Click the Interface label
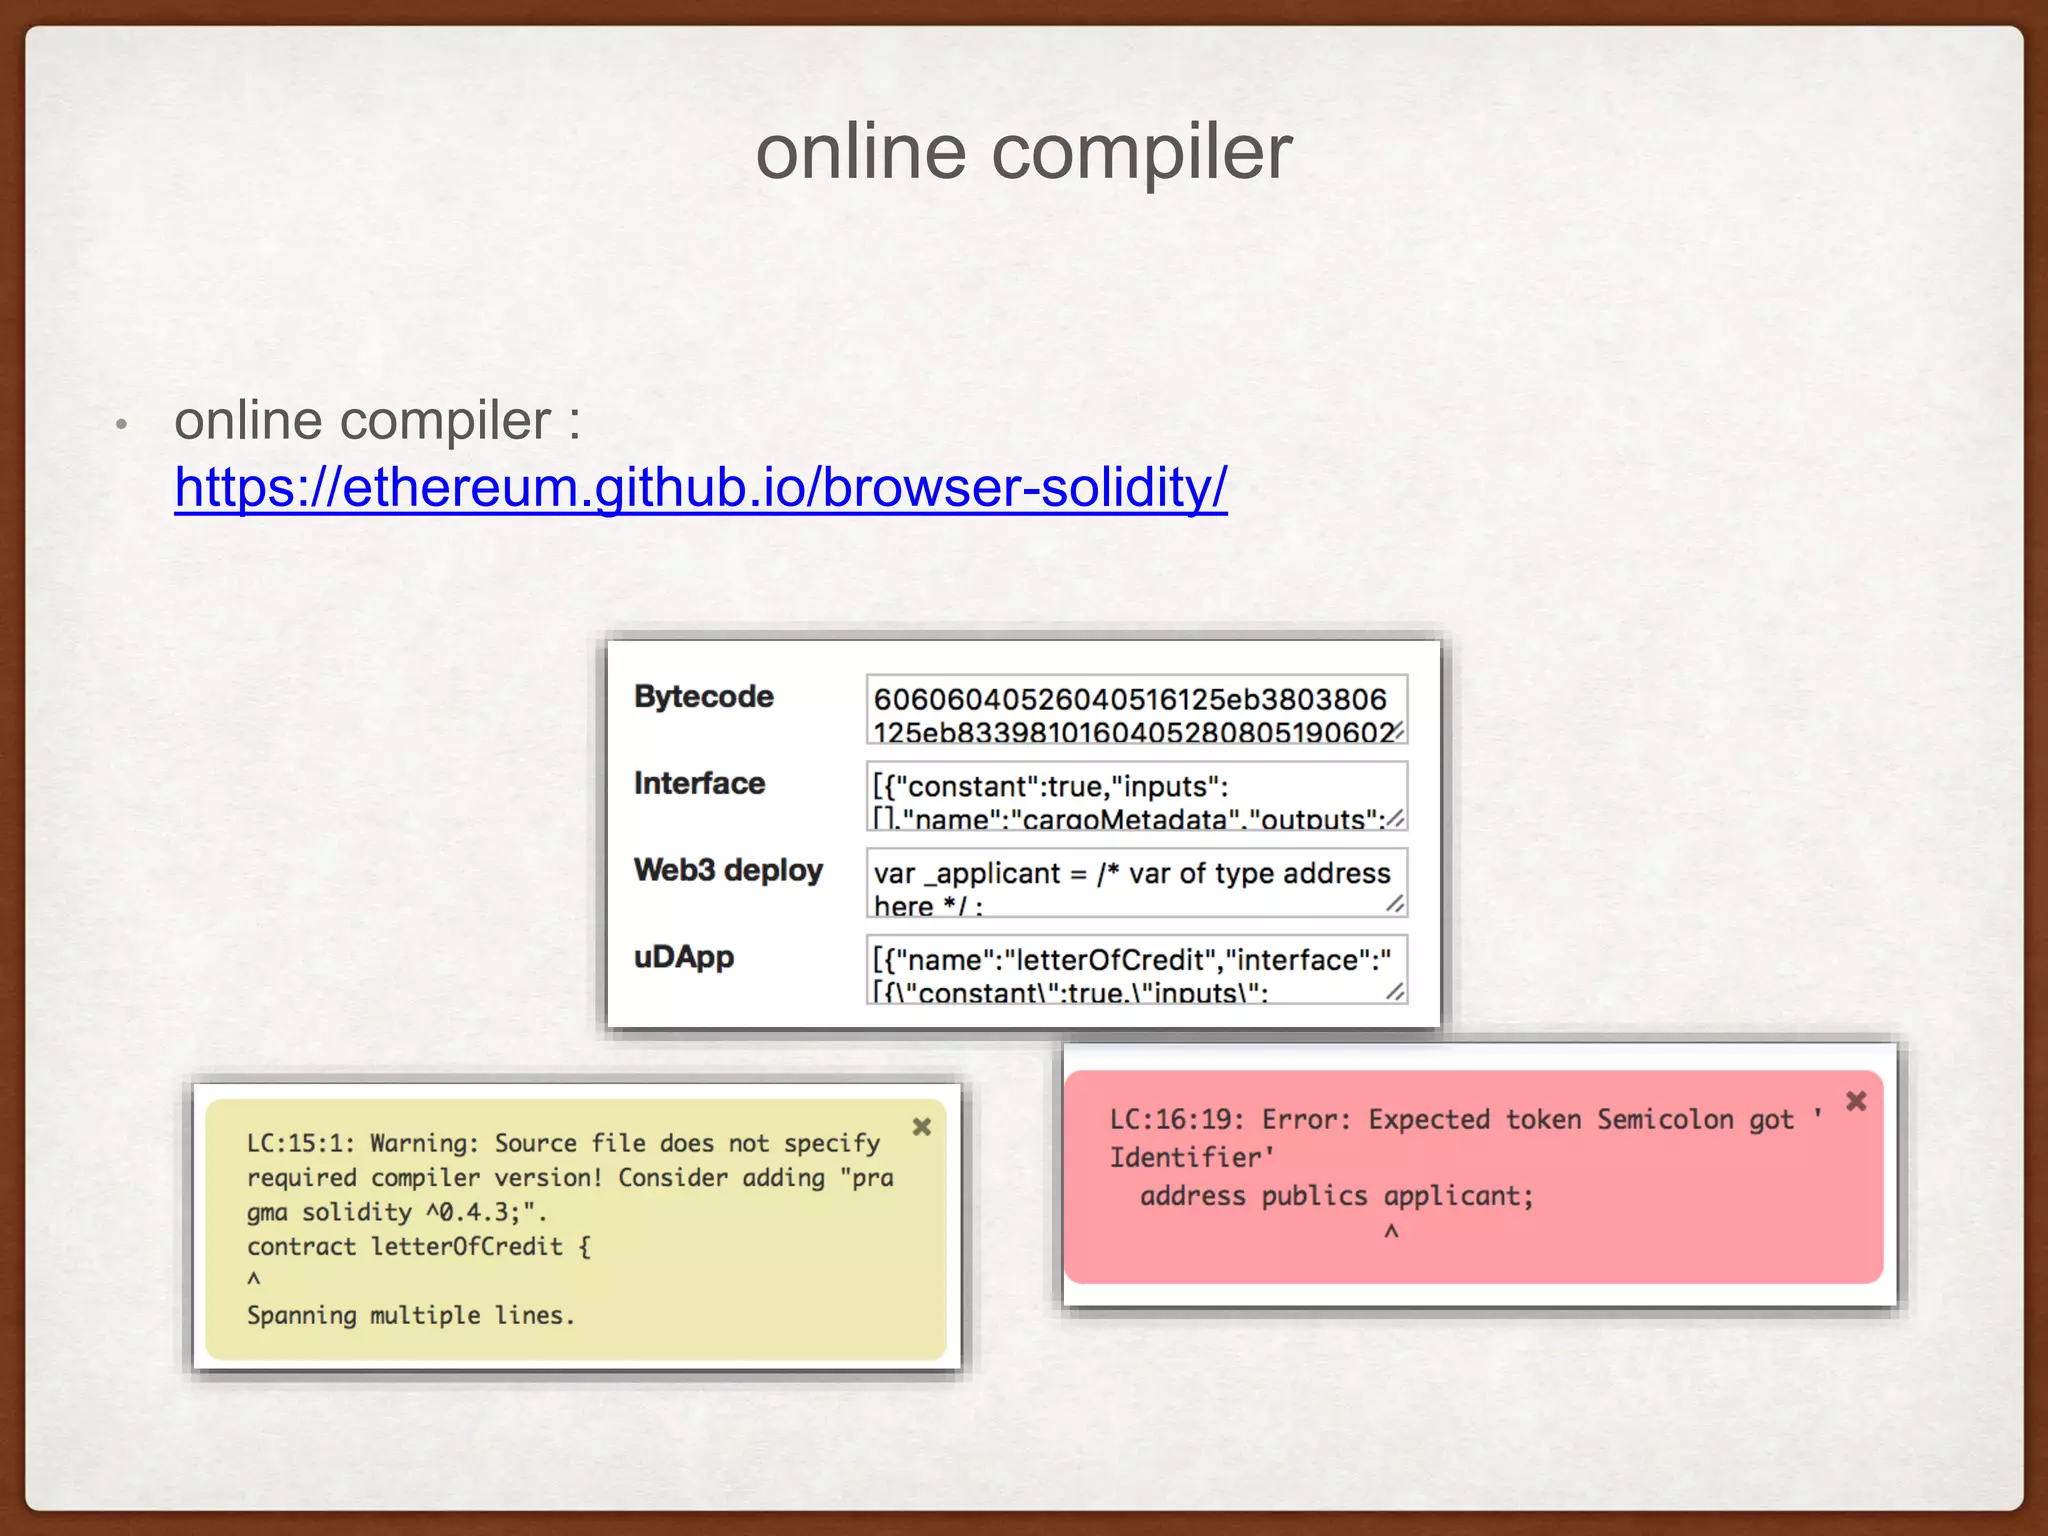The image size is (2048, 1536). click(699, 783)
